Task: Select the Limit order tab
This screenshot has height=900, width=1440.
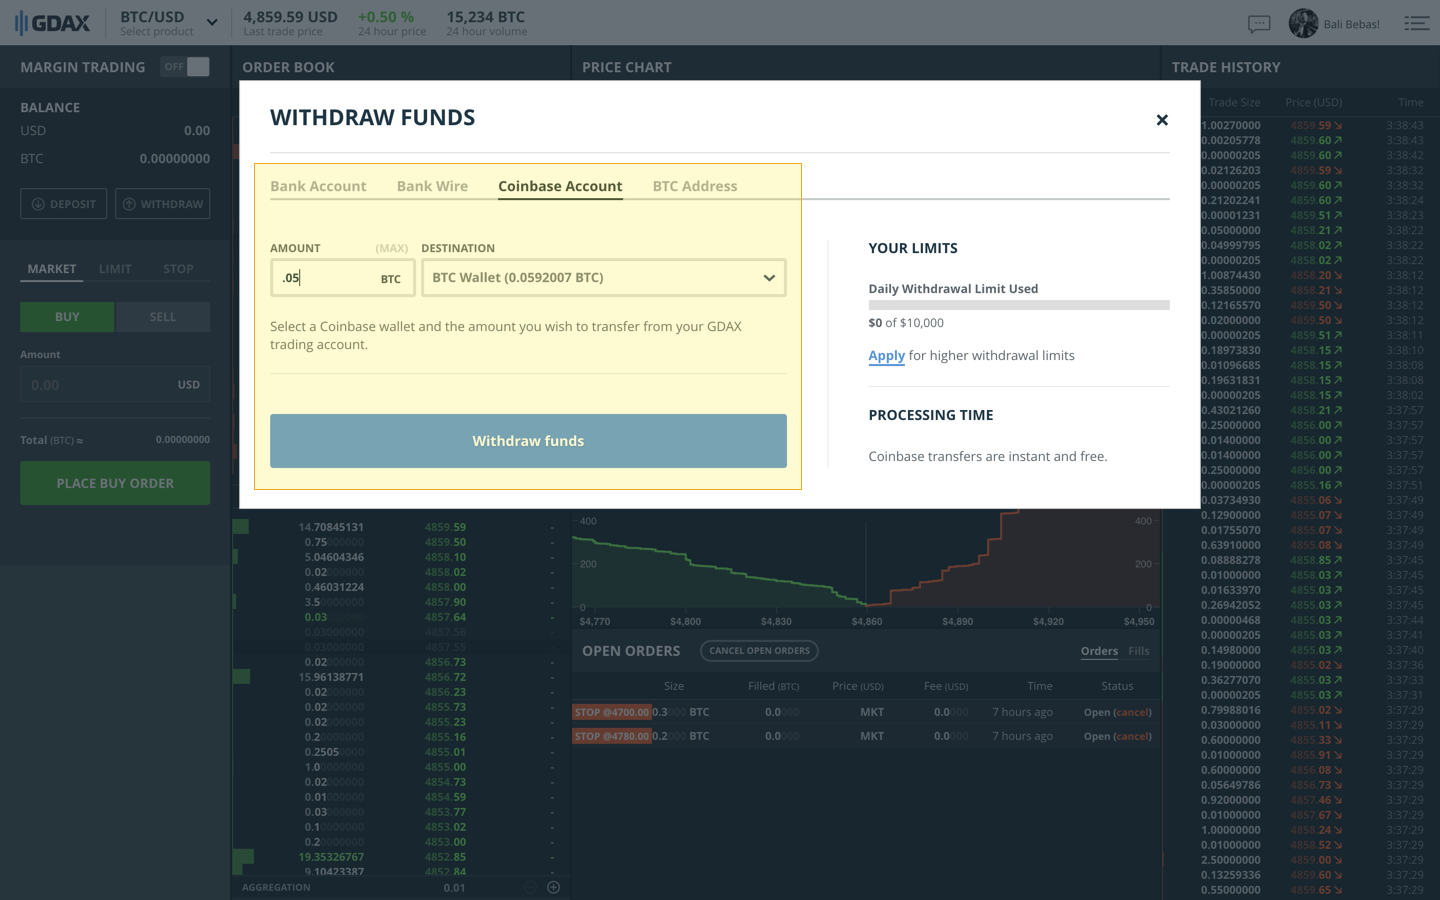Action: pos(115,269)
